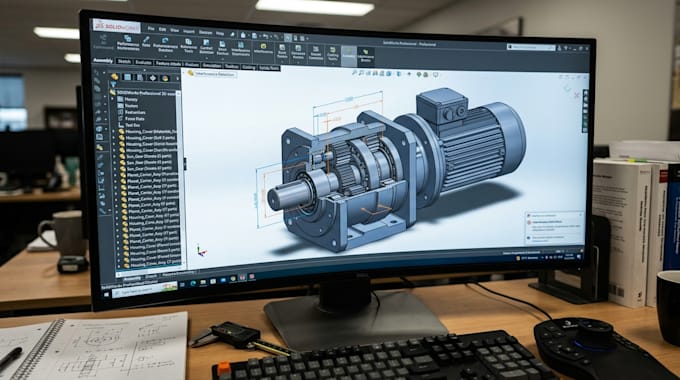
Task: Click the highlighted Select cursor tool icon
Action: [x=288, y=38]
